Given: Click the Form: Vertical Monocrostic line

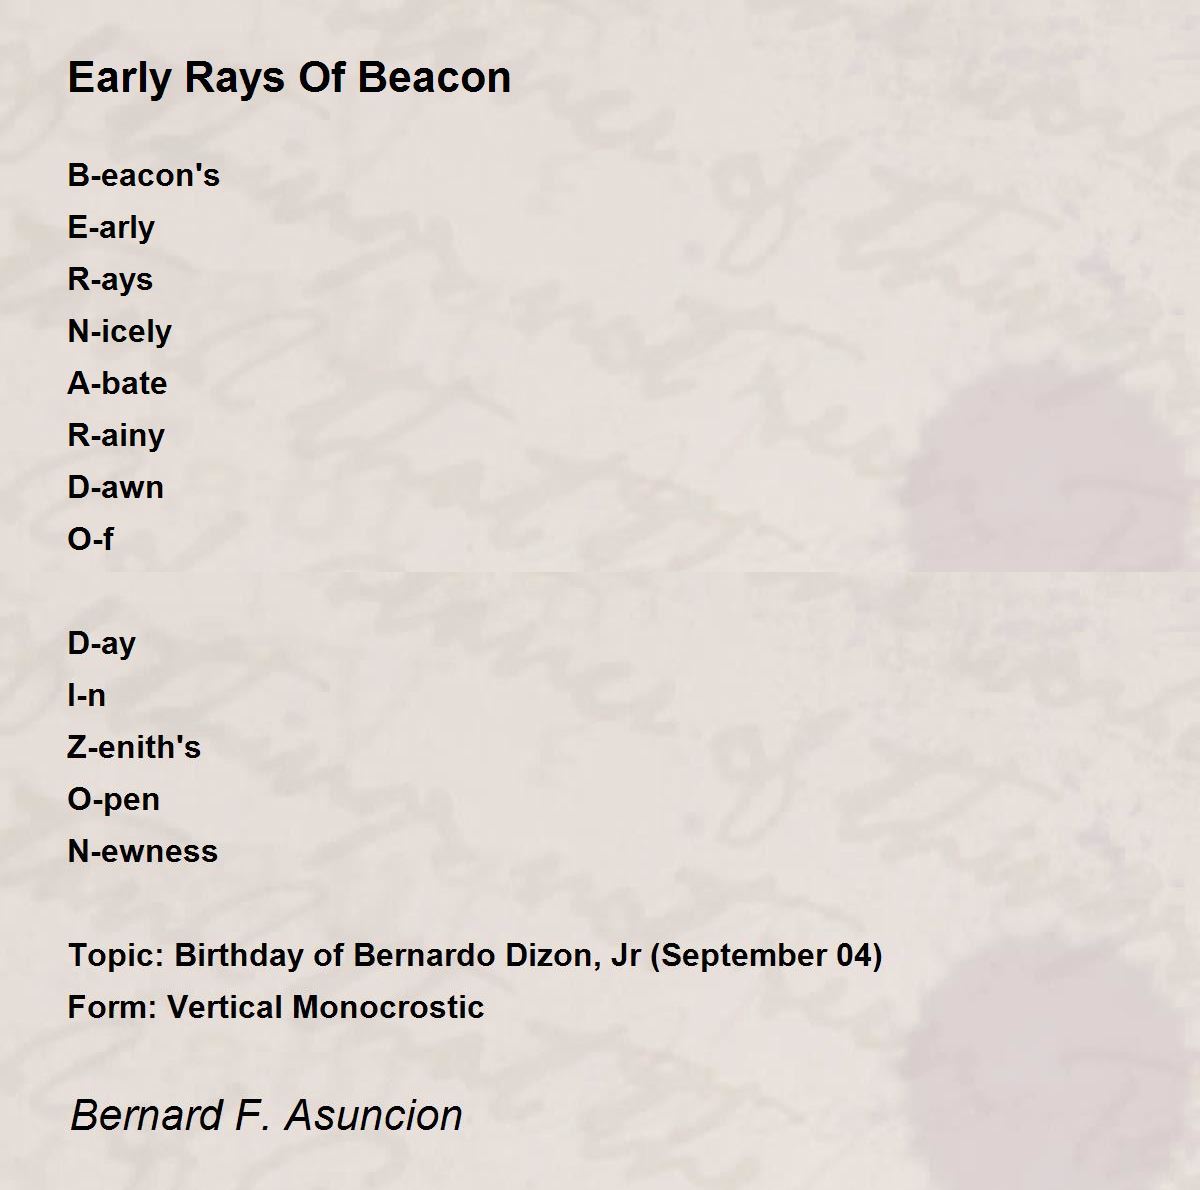Looking at the screenshot, I should (x=276, y=1007).
